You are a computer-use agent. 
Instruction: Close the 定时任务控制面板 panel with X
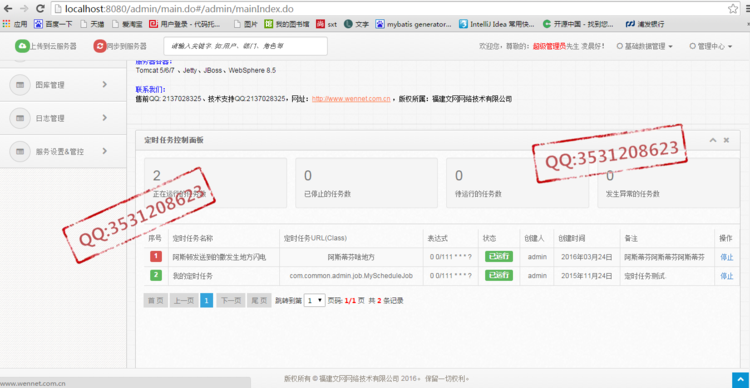(726, 140)
